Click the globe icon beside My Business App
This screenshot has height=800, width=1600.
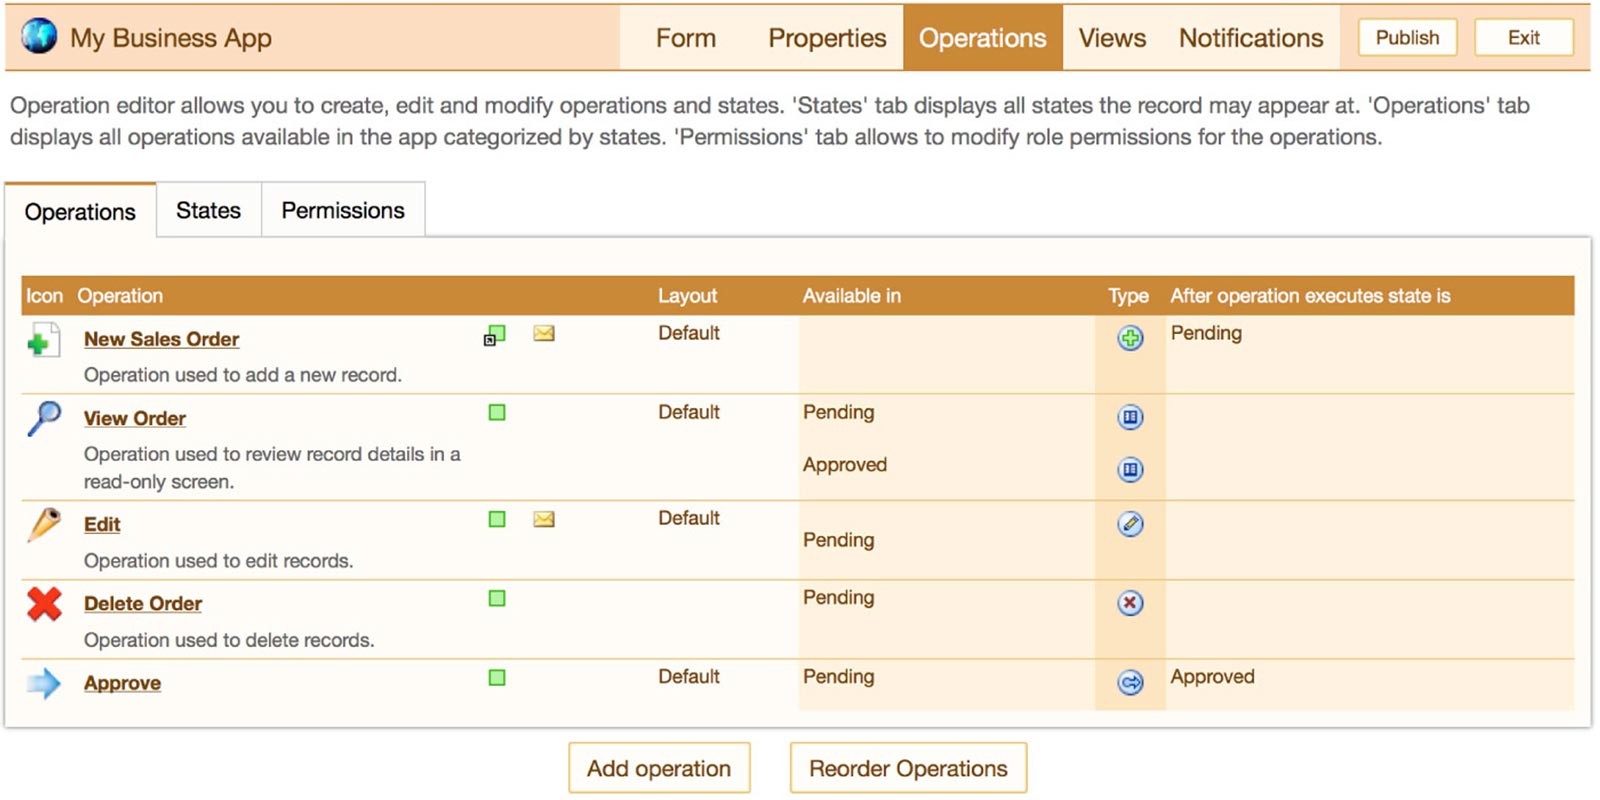point(39,37)
